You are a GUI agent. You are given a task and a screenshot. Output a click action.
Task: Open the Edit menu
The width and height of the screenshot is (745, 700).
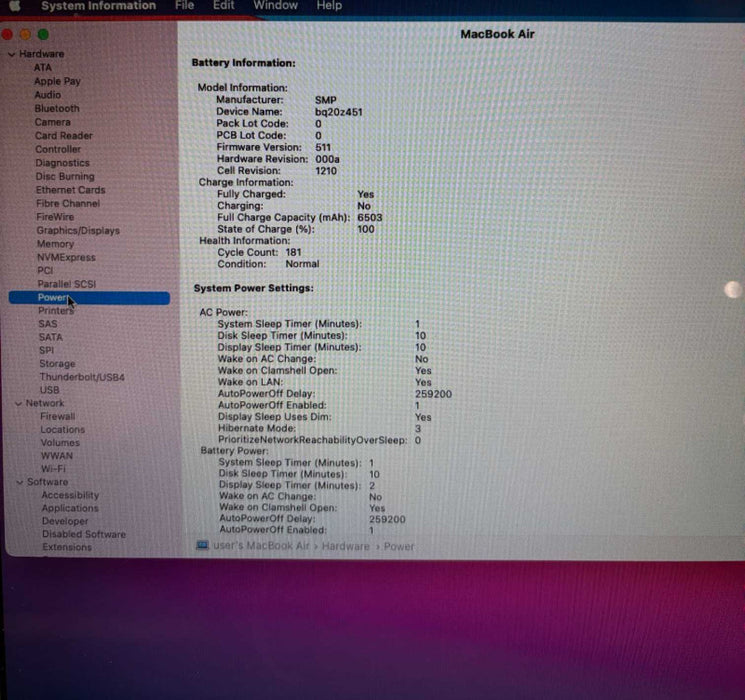[x=223, y=5]
